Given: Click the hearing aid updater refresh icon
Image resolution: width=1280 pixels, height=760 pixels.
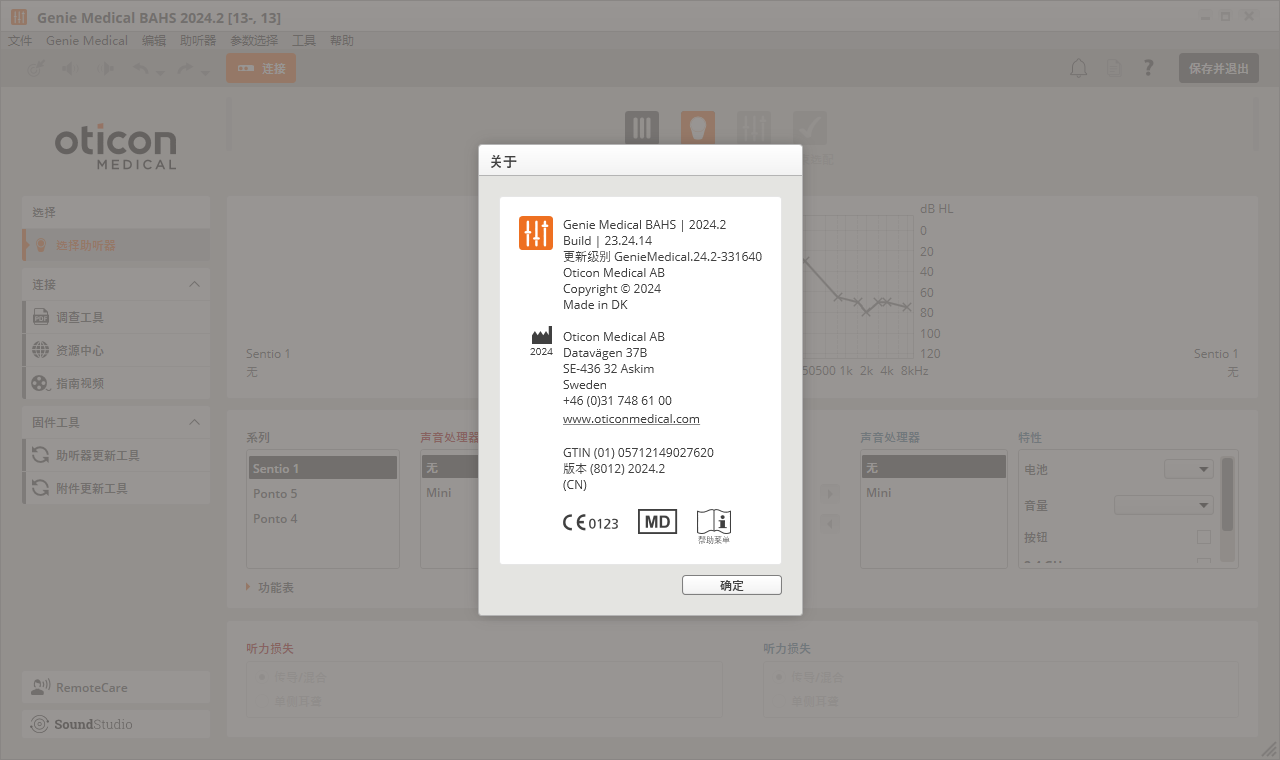Looking at the screenshot, I should (x=40, y=455).
